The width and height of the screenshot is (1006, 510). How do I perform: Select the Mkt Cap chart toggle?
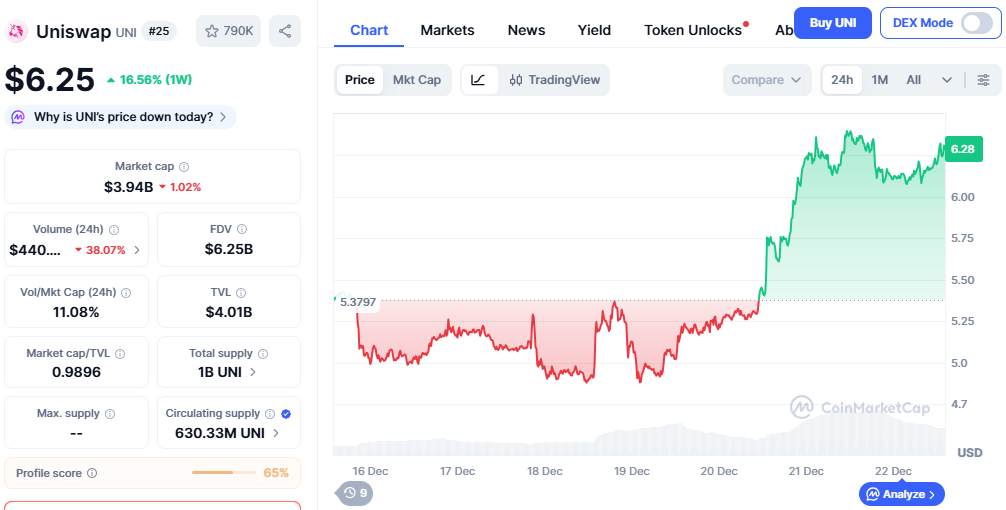tap(416, 80)
